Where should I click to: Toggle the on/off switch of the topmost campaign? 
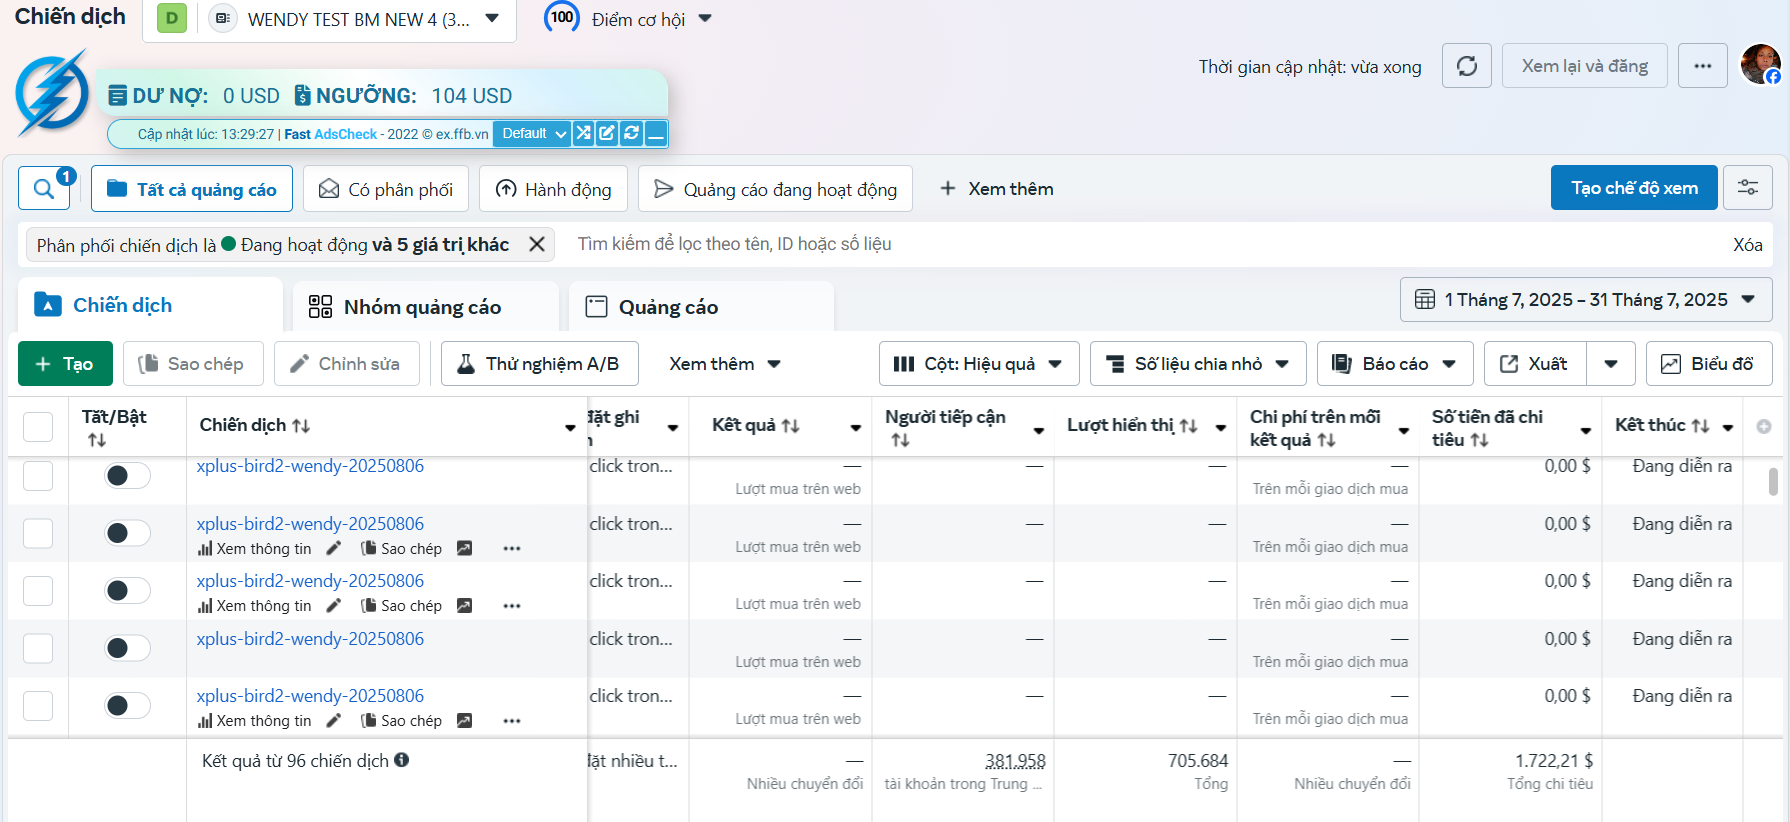(128, 476)
